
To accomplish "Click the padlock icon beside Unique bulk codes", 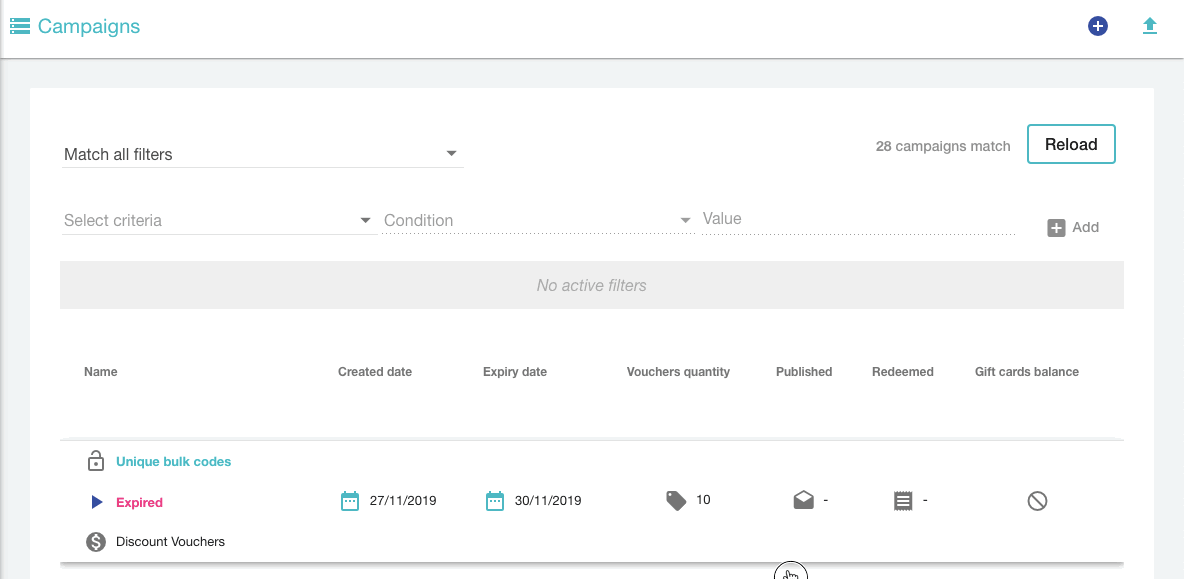I will tap(96, 462).
